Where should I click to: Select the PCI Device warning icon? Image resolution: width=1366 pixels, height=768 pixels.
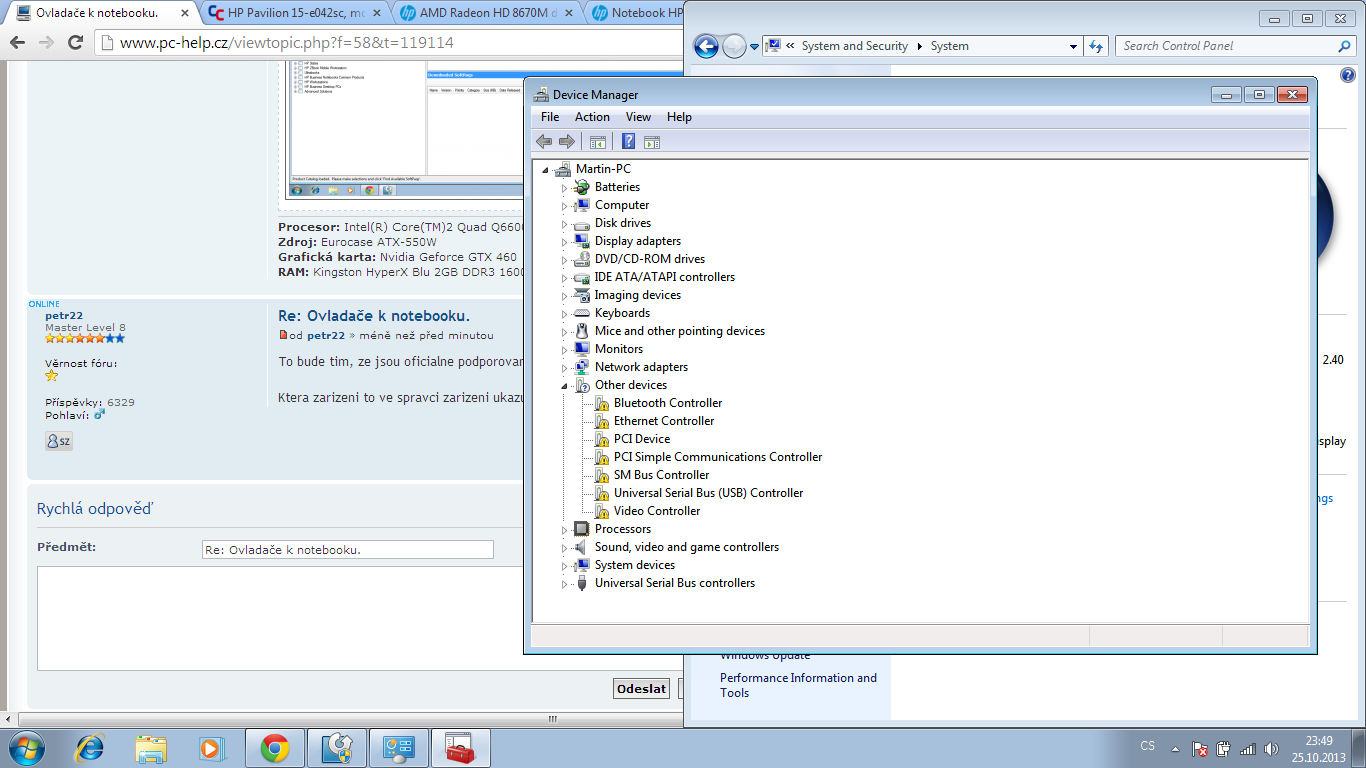click(x=601, y=439)
